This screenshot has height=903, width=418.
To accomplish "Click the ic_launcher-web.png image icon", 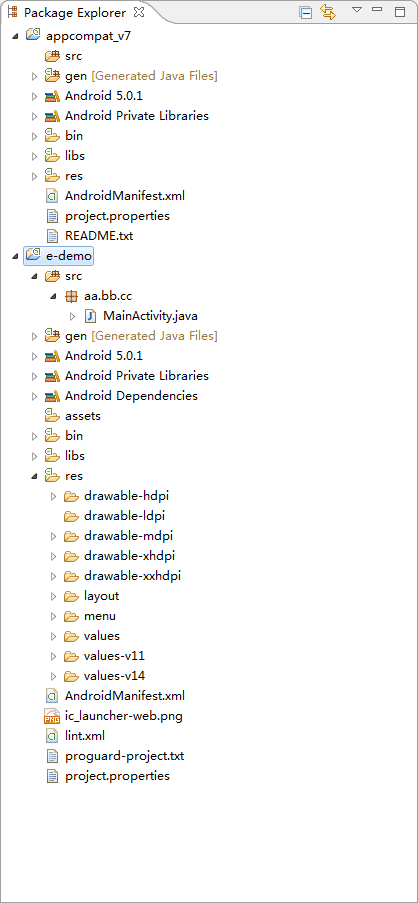I will (52, 716).
